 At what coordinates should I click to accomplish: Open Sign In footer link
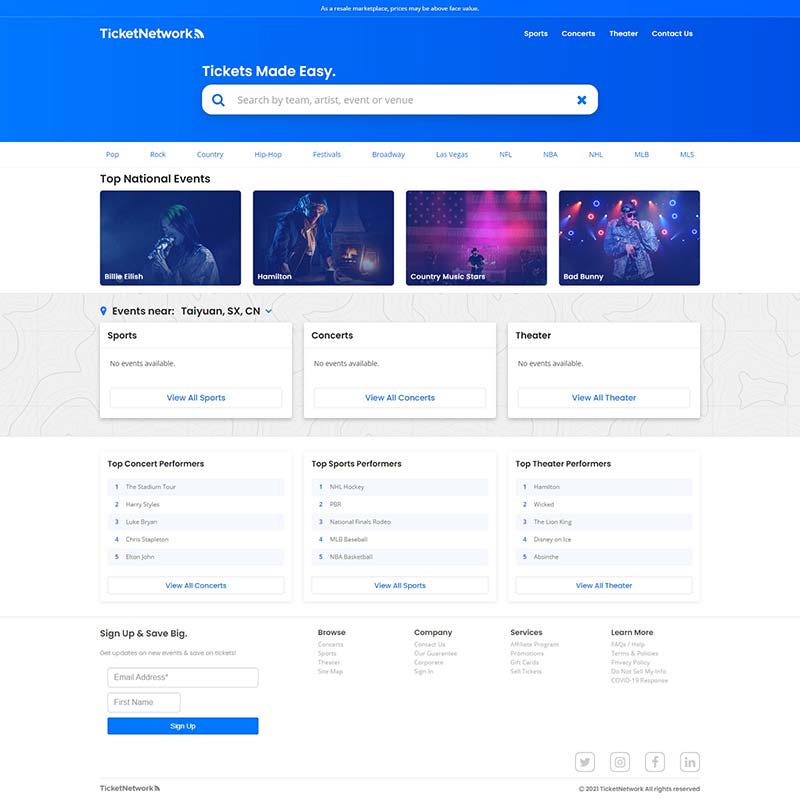pos(423,671)
